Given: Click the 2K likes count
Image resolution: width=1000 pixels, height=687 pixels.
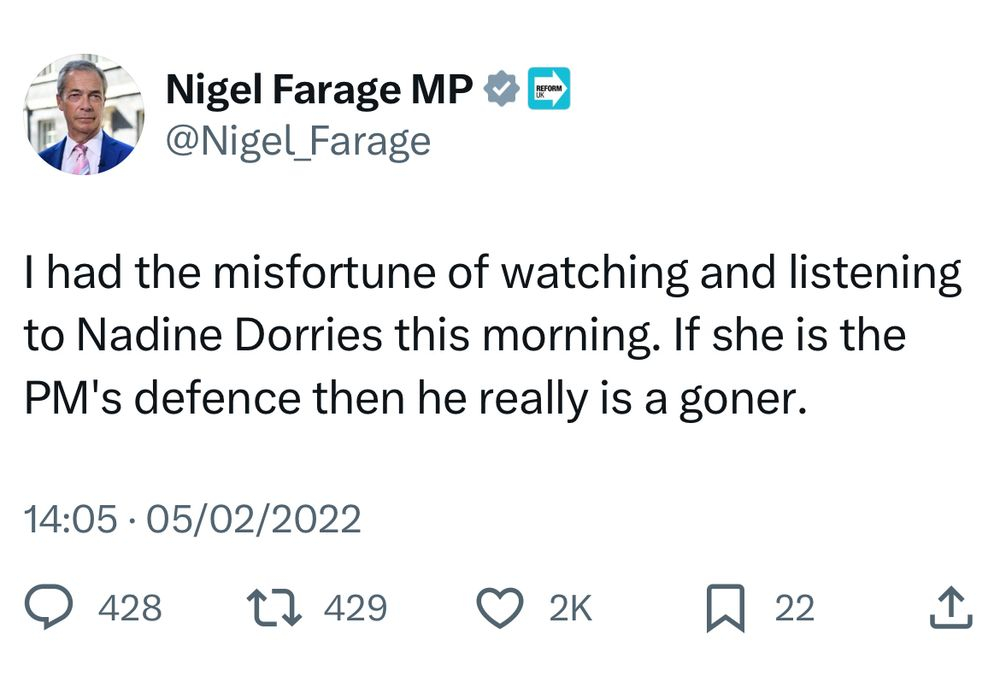Looking at the screenshot, I should (x=570, y=608).
